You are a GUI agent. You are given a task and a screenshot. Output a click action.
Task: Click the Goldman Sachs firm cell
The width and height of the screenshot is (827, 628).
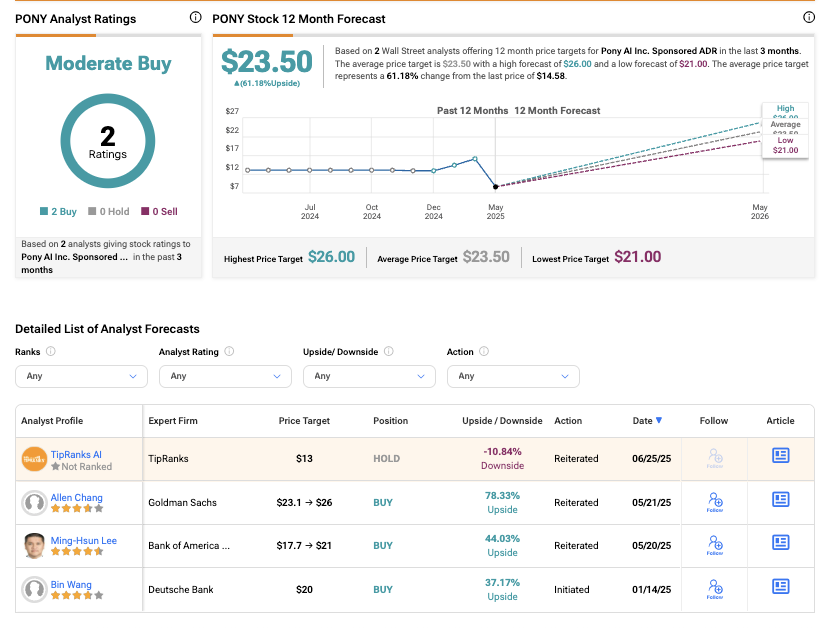point(182,503)
